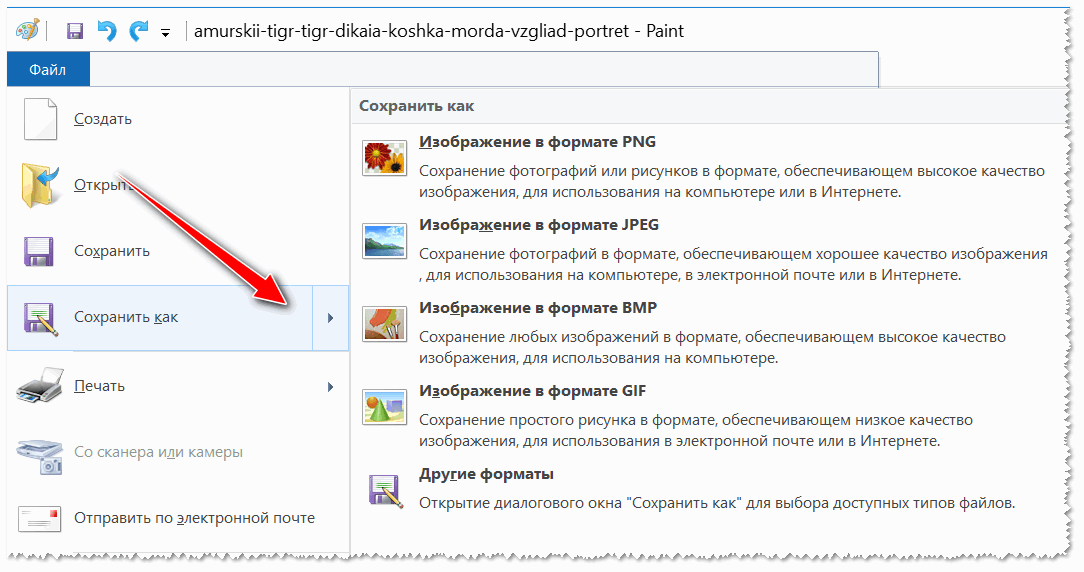Image resolution: width=1084 pixels, height=572 pixels.
Task: Open the Customize Quick Access Toolbar dropdown
Action: coord(165,32)
